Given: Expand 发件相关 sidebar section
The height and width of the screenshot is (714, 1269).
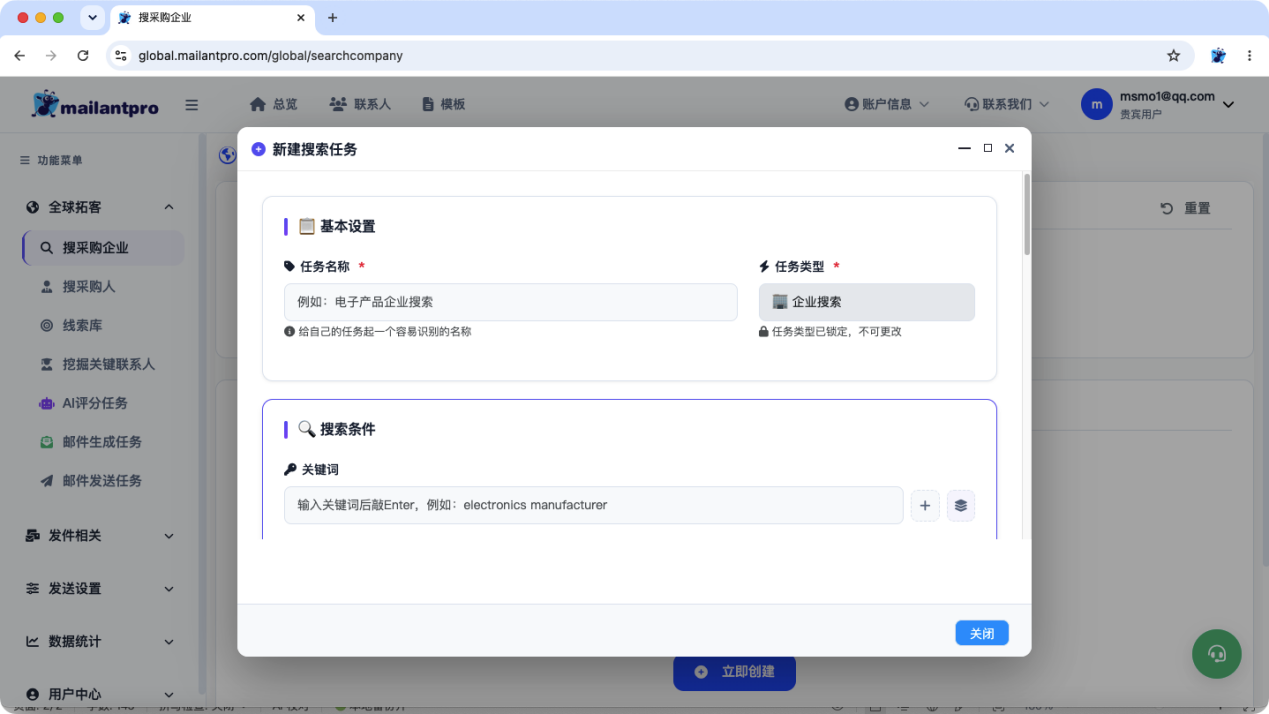Looking at the screenshot, I should [100, 536].
